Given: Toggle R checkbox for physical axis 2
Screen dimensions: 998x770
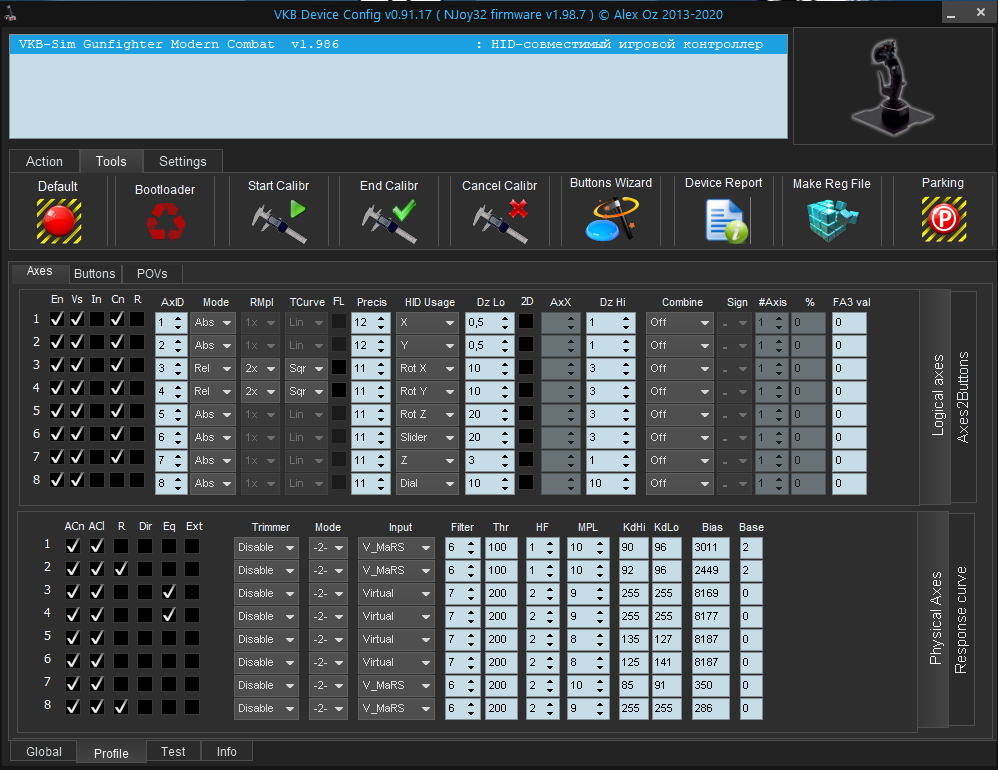Looking at the screenshot, I should 120,569.
